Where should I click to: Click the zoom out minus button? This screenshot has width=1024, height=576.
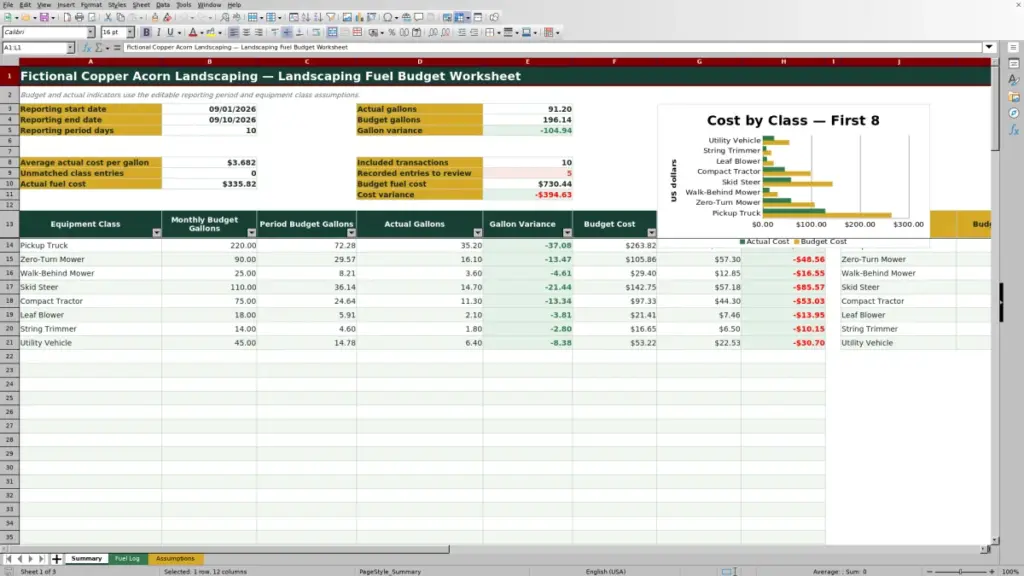(x=929, y=571)
